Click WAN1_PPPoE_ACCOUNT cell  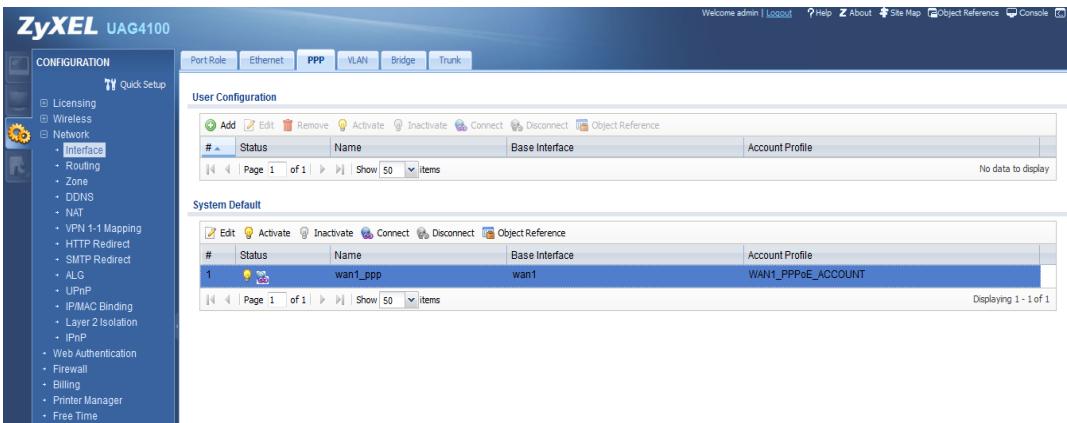tap(807, 275)
